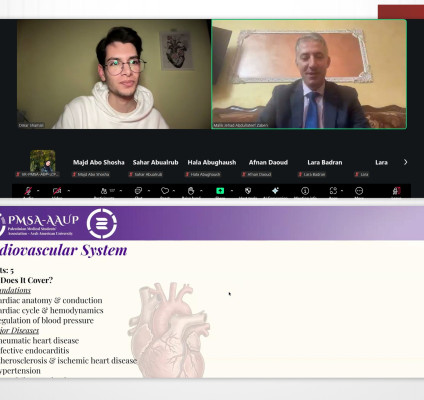424x400 pixels.
Task: Click the React heart icon
Action: point(165,191)
